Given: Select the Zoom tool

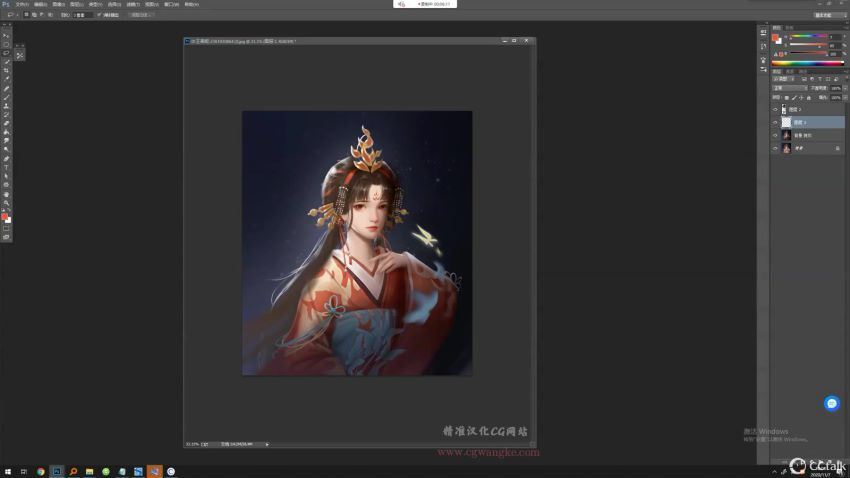Looking at the screenshot, I should (x=7, y=202).
